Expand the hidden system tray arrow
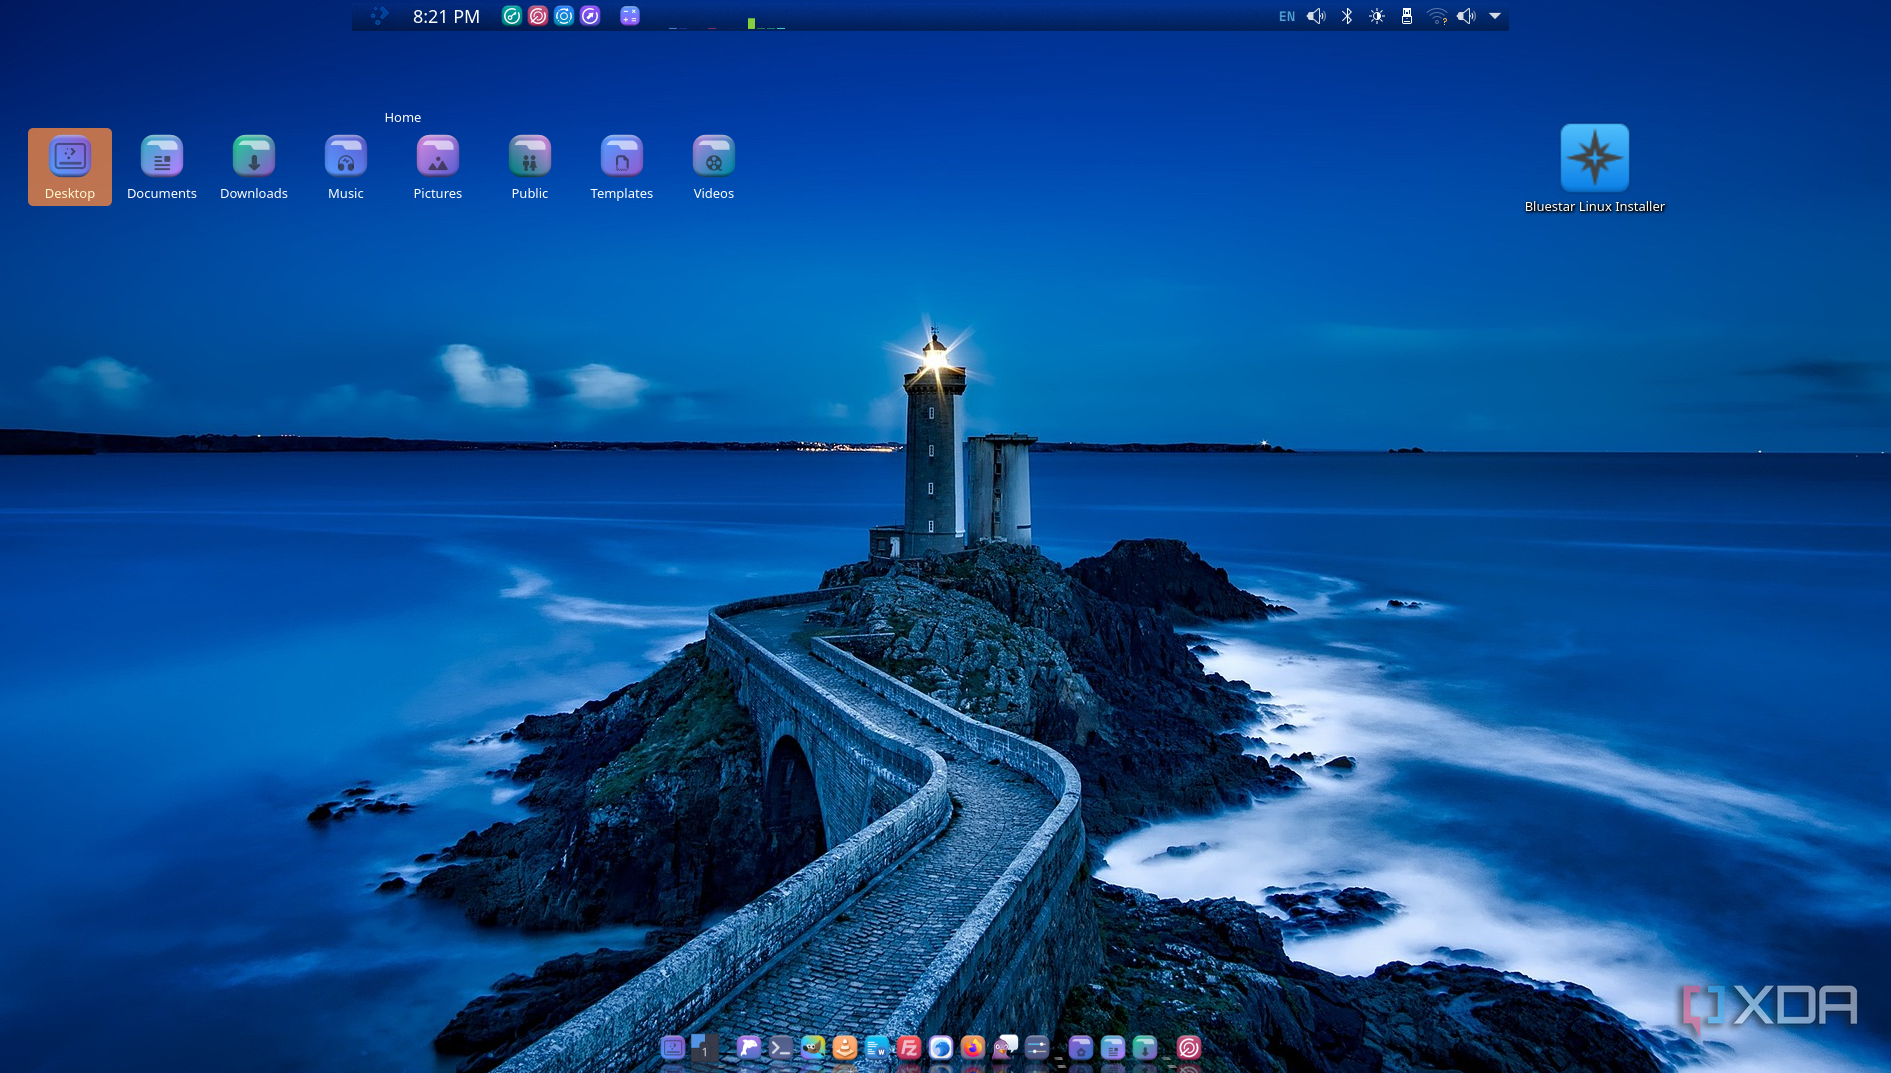The image size is (1891, 1073). (1495, 16)
